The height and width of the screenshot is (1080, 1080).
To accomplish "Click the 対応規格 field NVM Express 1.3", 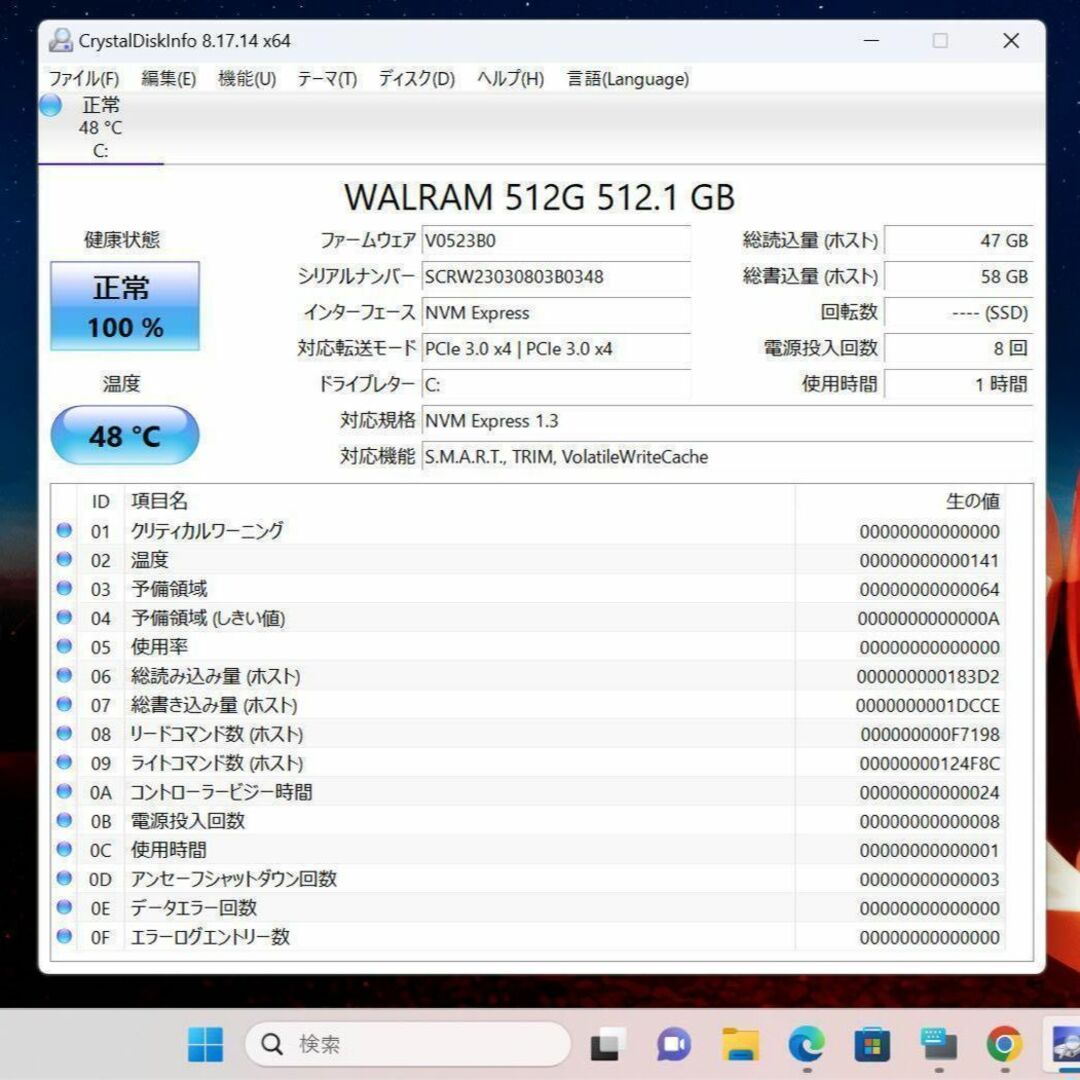I will (727, 421).
